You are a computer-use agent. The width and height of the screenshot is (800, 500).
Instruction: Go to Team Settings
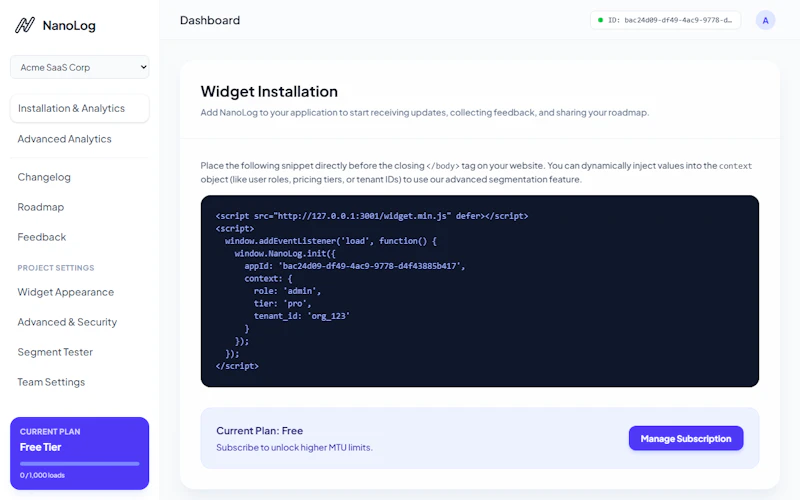tap(51, 382)
